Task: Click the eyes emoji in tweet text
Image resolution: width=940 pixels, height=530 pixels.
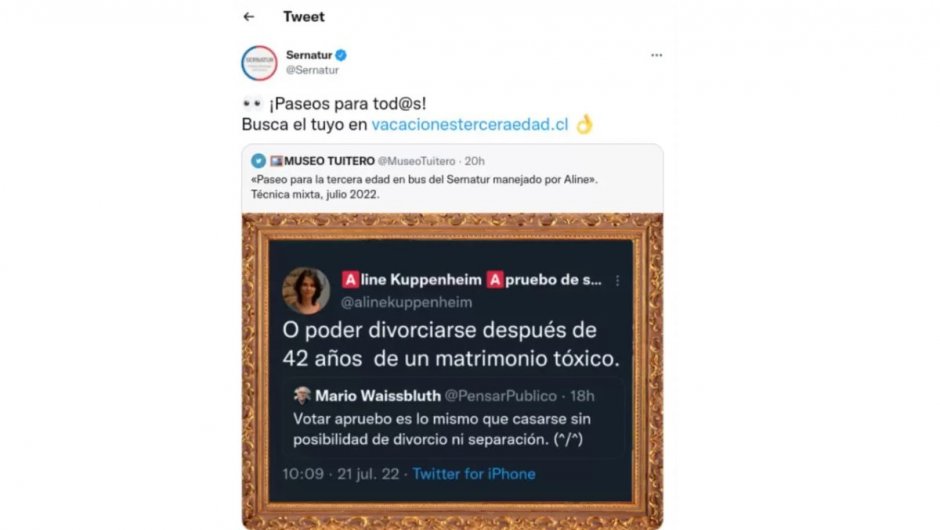Action: (x=252, y=104)
